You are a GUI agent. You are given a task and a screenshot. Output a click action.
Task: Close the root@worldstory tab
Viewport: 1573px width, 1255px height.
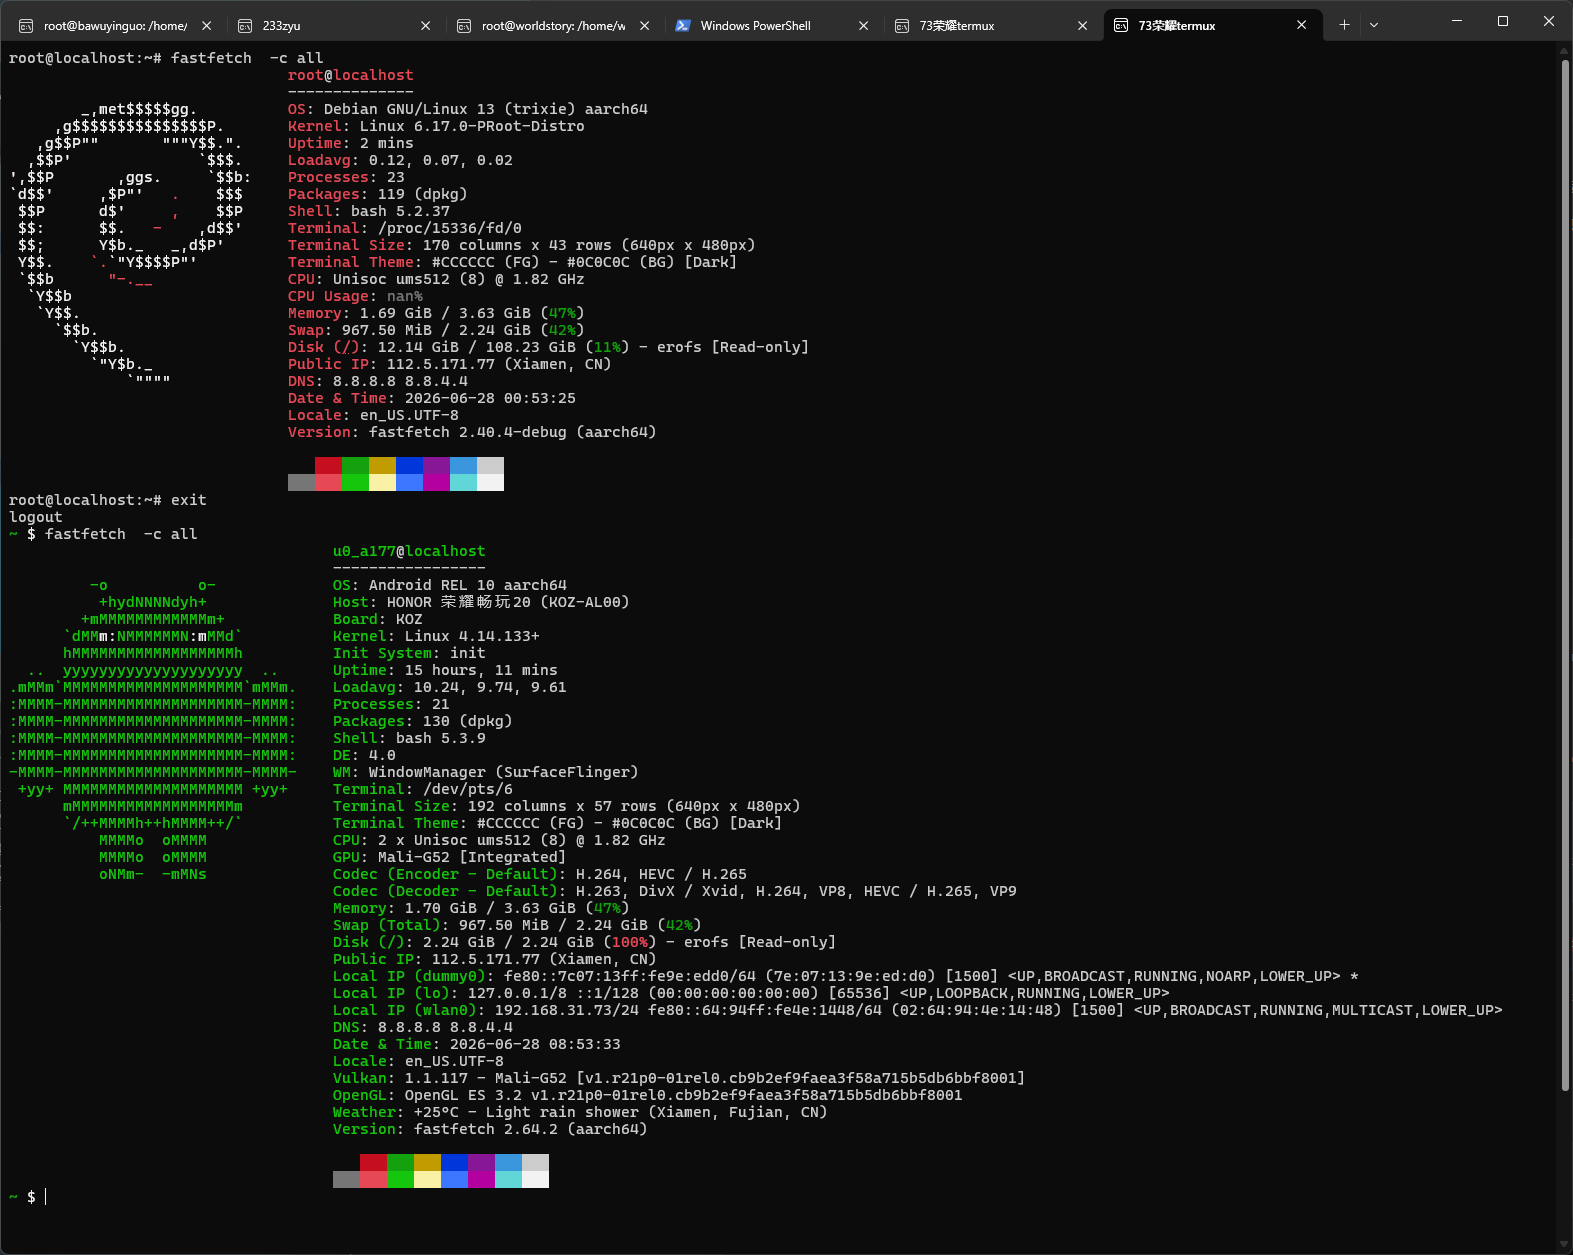point(645,26)
